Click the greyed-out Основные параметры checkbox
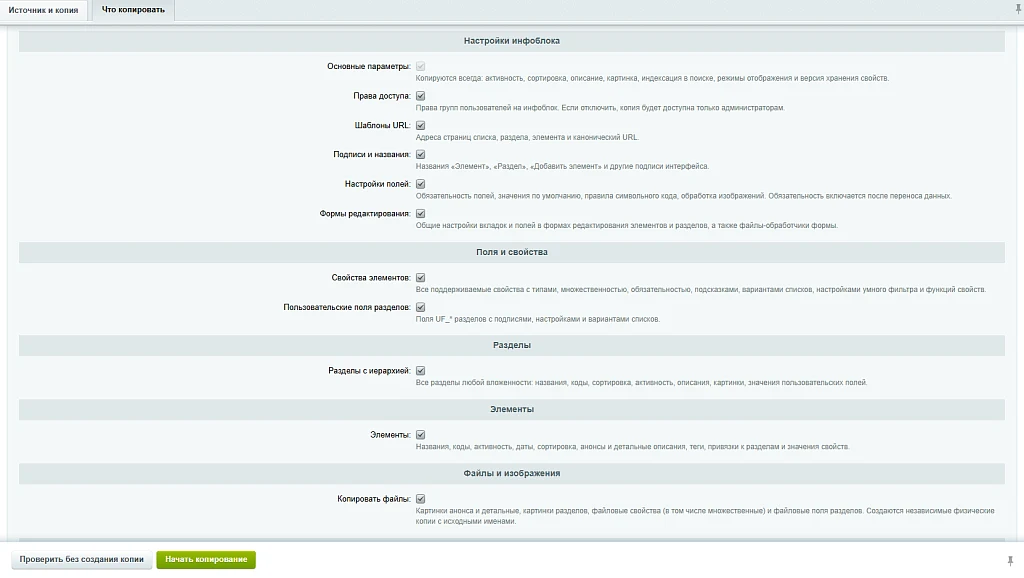This screenshot has width=1024, height=578. (x=421, y=67)
